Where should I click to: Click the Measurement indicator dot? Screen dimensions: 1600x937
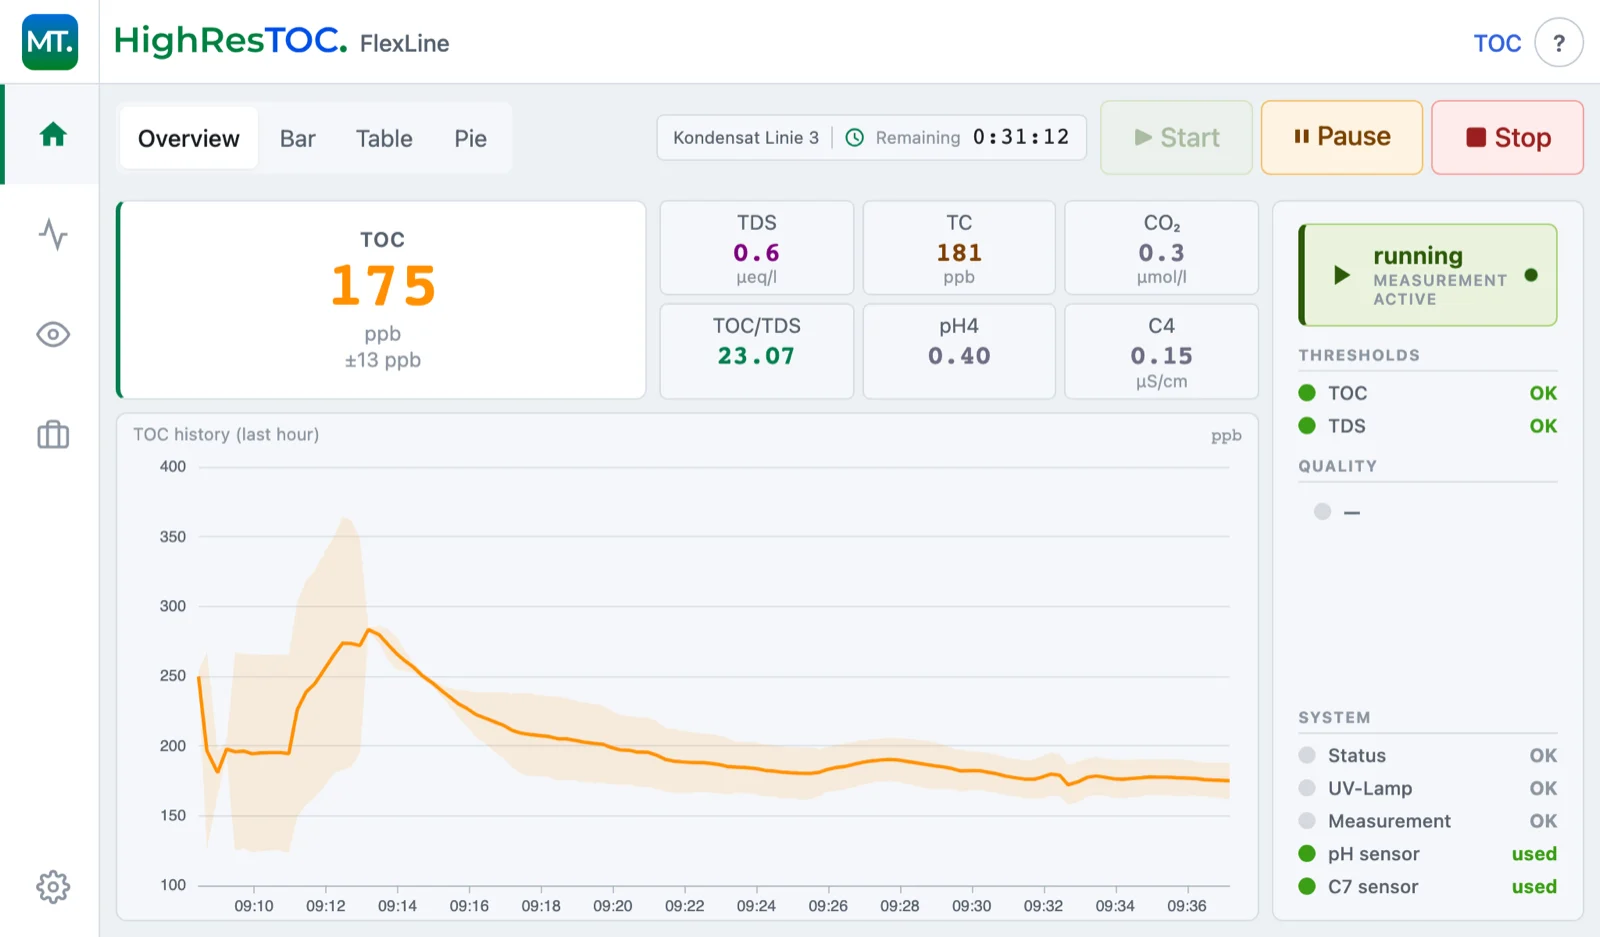tap(1307, 821)
